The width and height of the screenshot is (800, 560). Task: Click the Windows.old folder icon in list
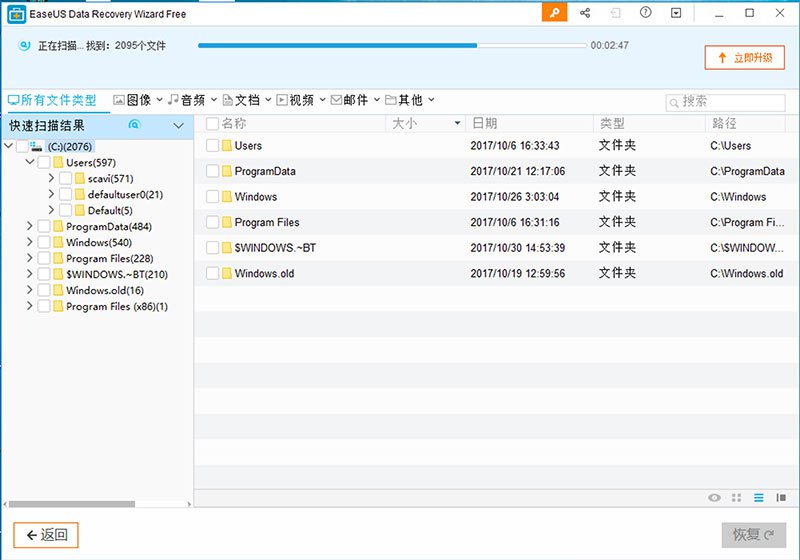[x=227, y=273]
